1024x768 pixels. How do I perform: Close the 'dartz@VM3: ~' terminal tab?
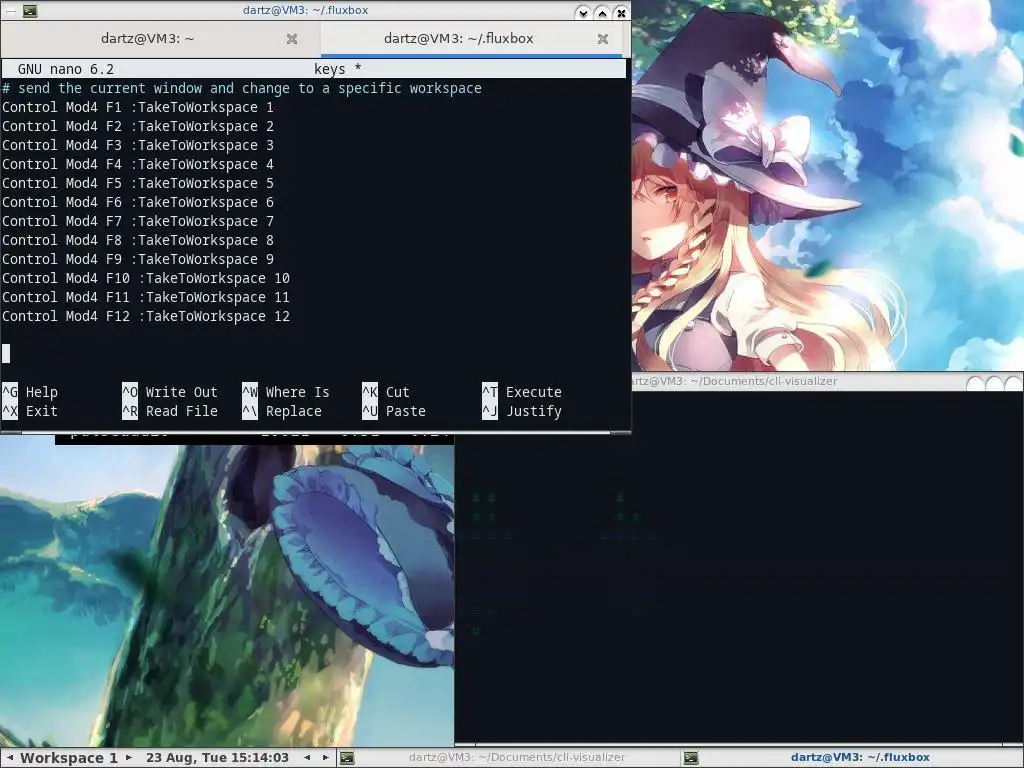(x=292, y=39)
